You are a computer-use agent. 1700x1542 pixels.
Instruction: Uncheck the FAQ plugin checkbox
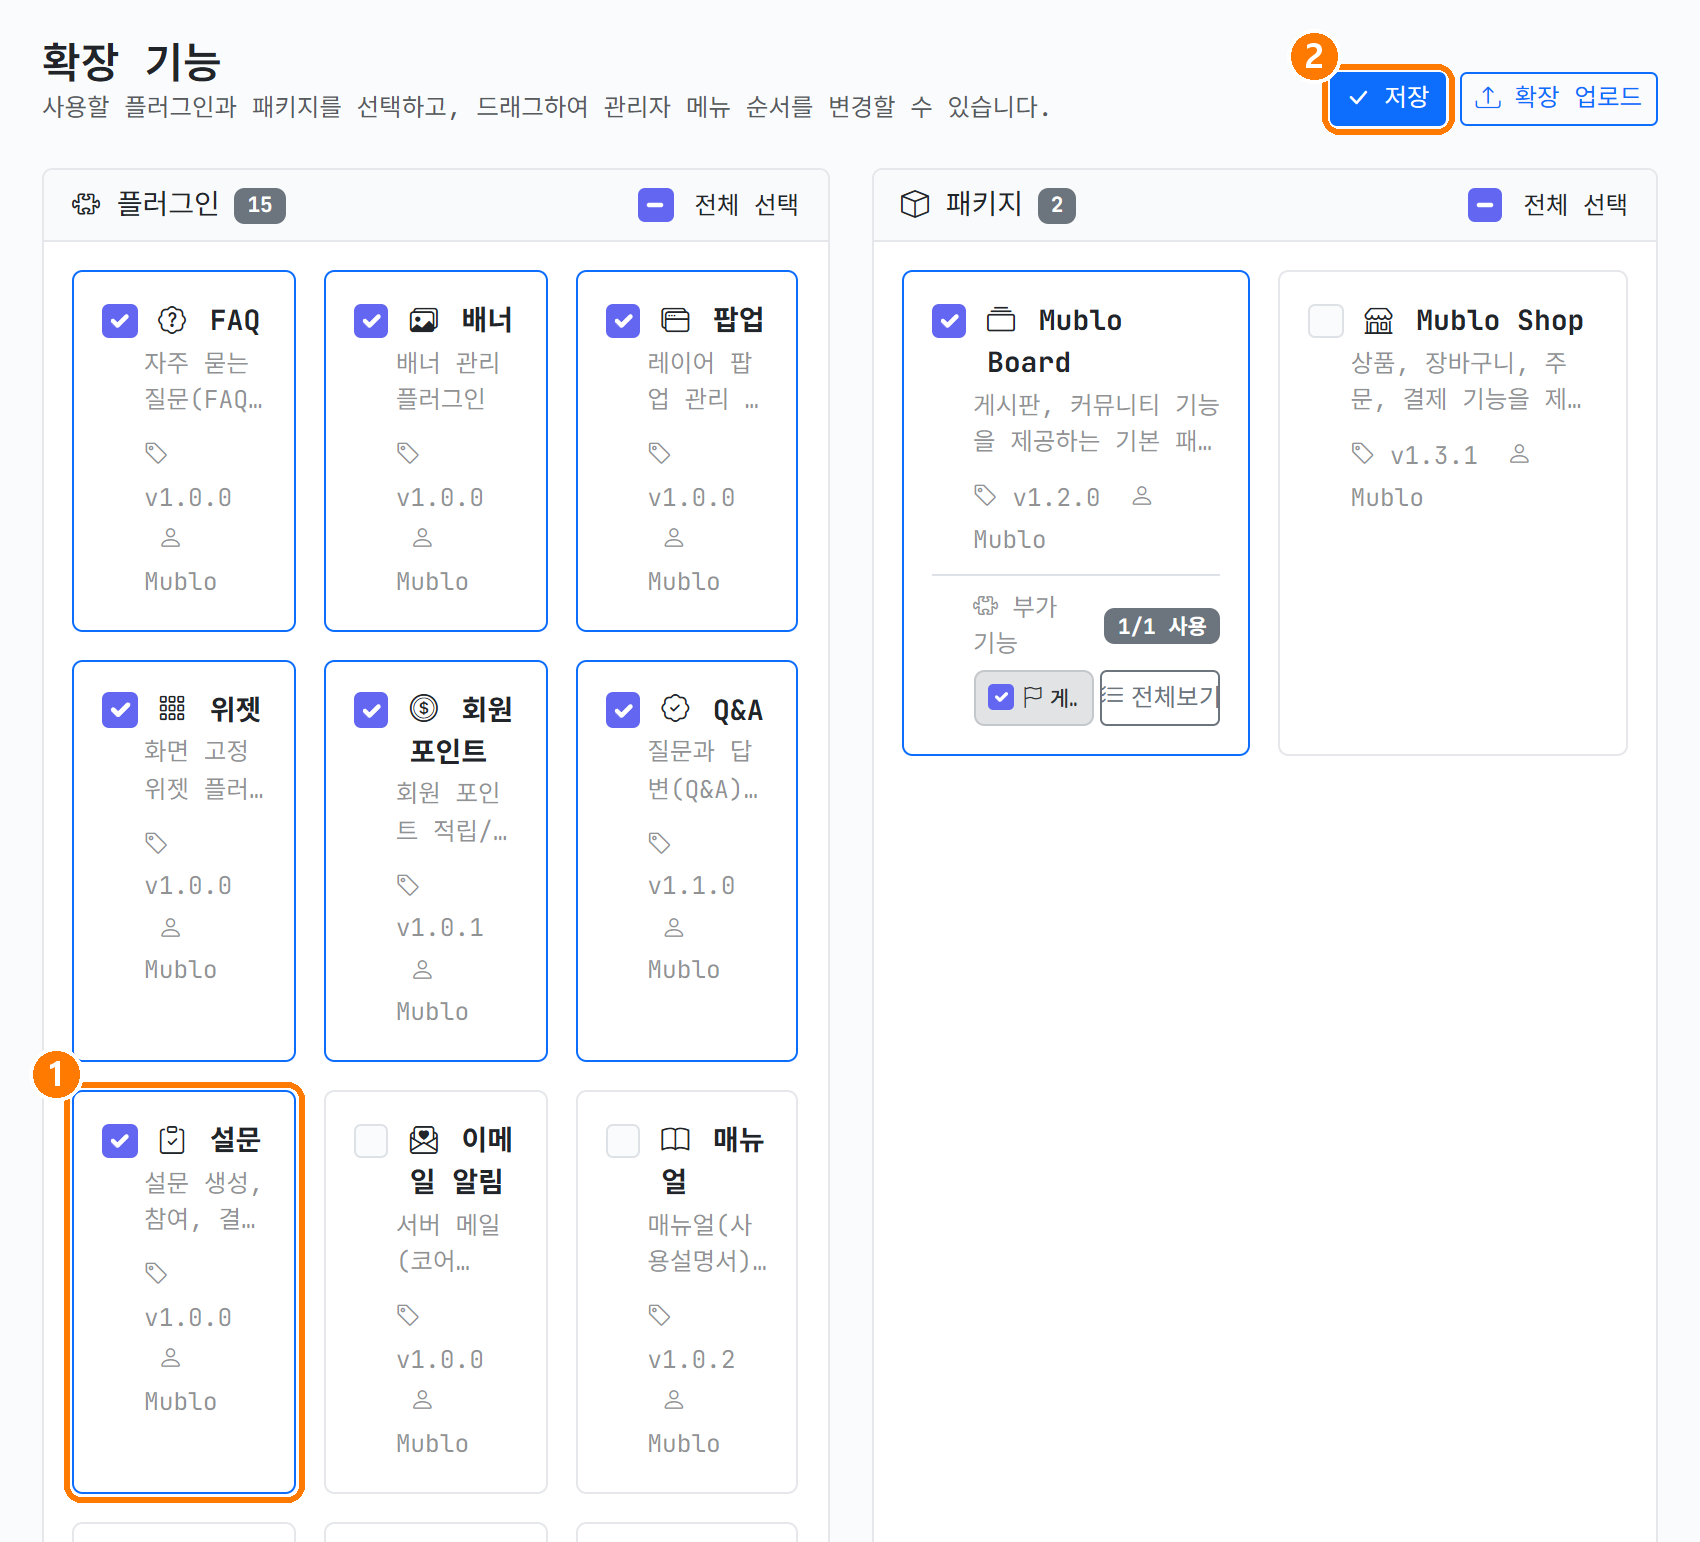[x=120, y=321]
